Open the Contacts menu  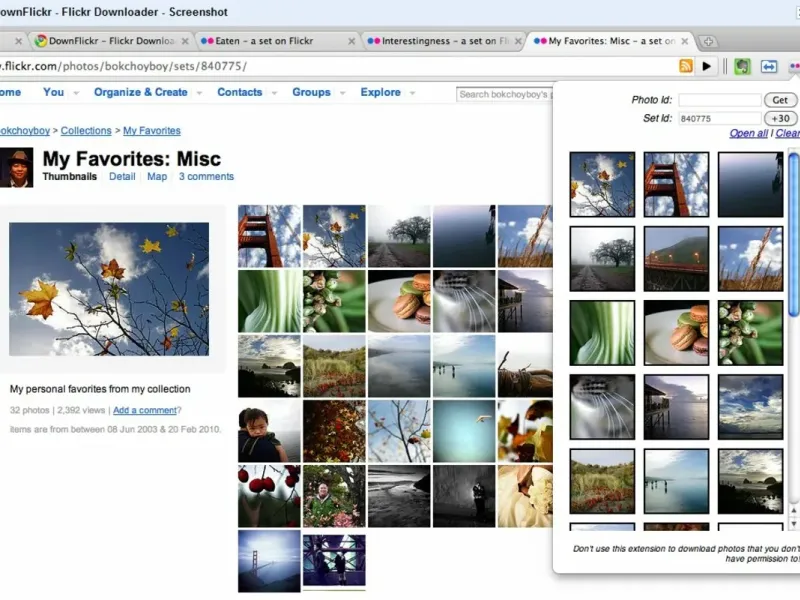click(x=240, y=92)
